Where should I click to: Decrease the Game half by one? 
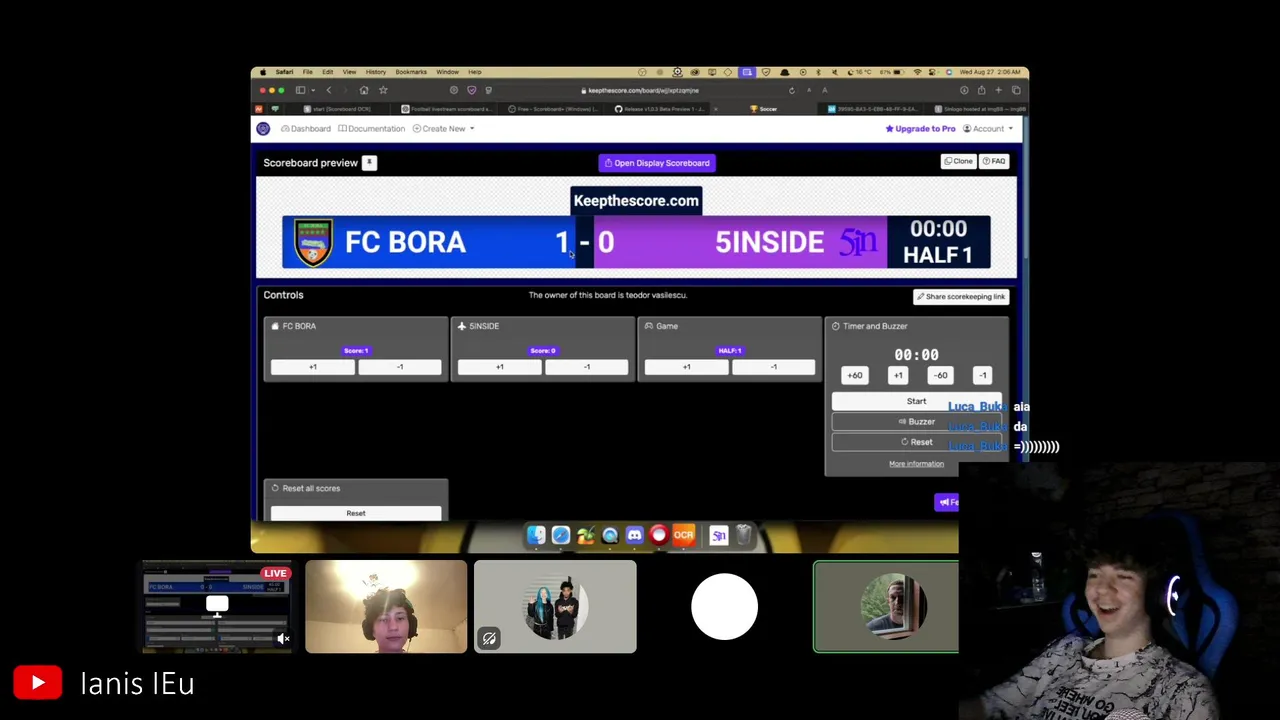point(774,367)
